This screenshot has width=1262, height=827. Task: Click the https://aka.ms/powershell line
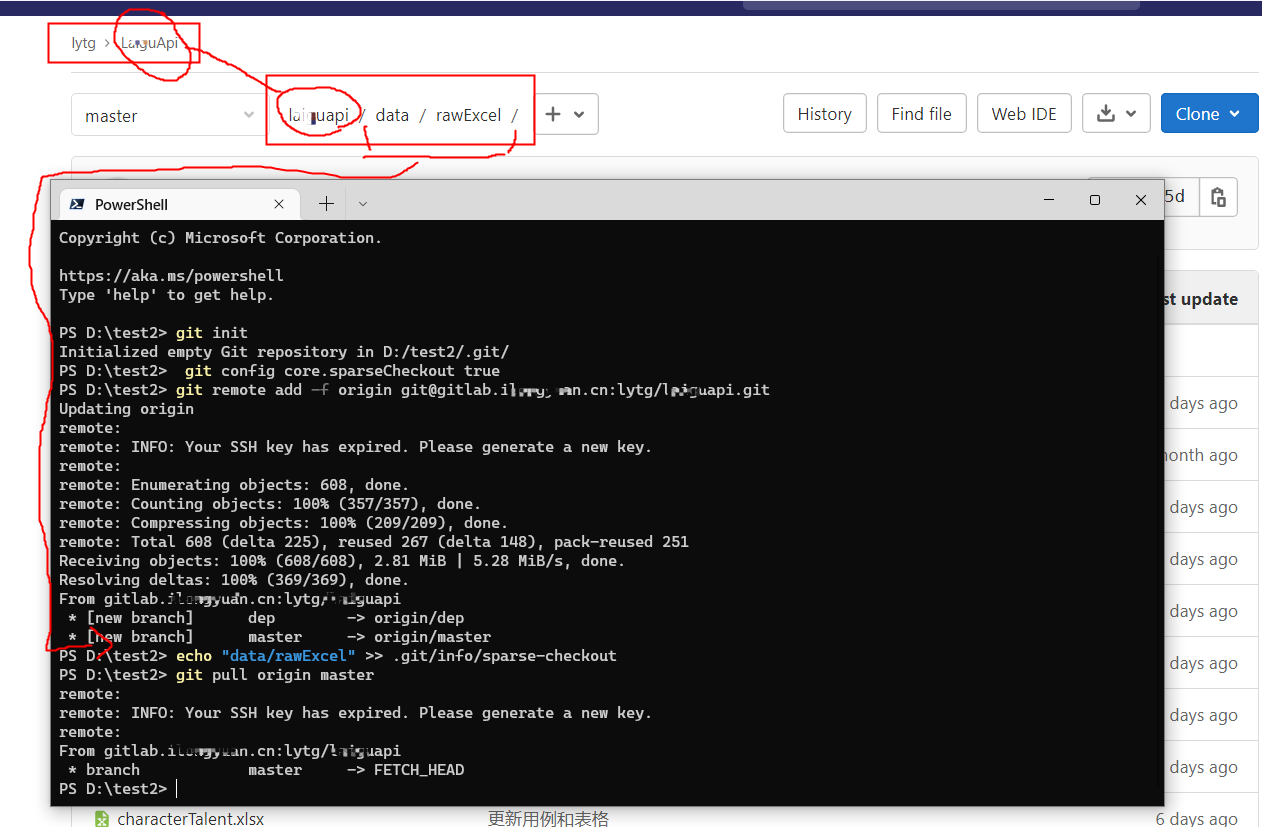tap(171, 276)
